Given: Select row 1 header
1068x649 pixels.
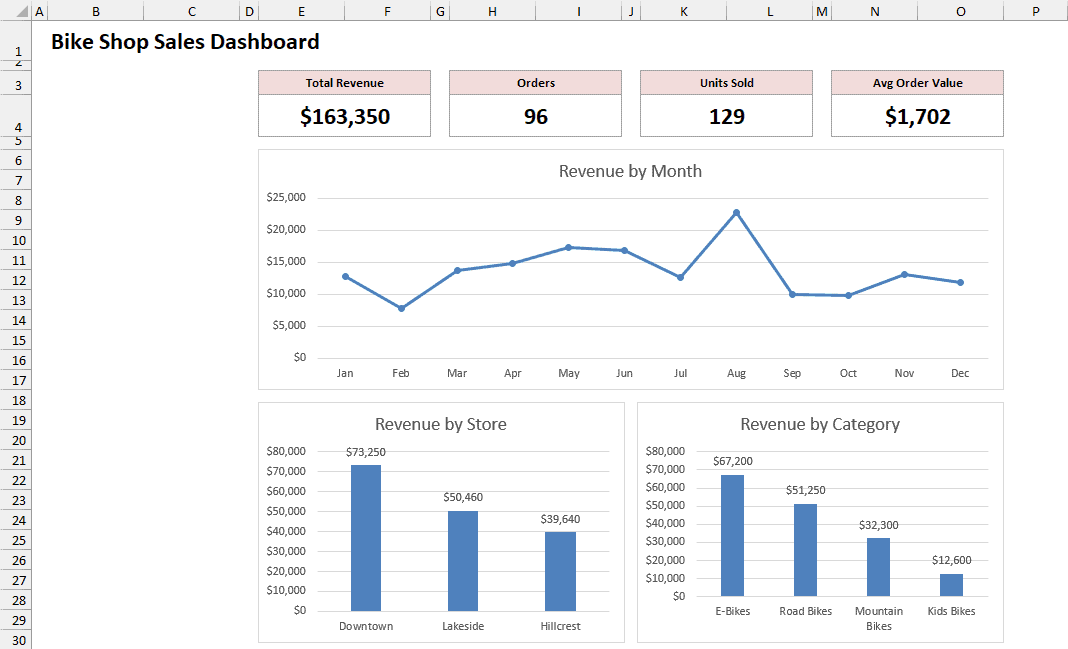Looking at the screenshot, I should point(16,41).
